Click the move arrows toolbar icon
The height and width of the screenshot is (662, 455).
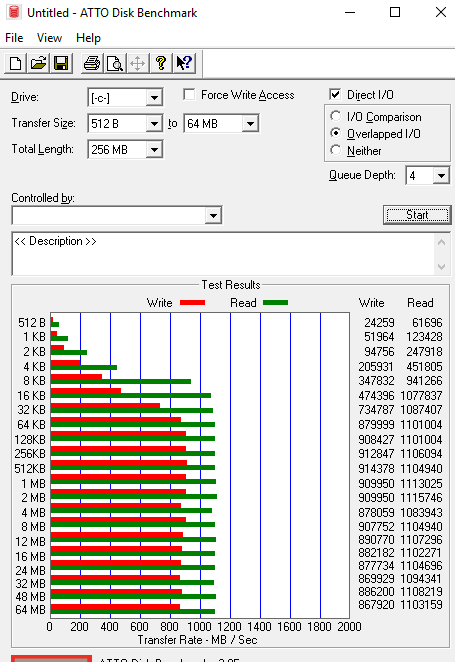tap(137, 64)
